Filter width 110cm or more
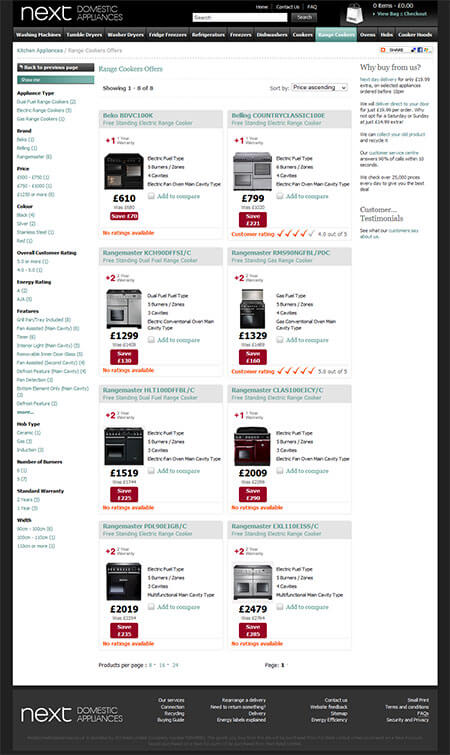Viewport: 450px width, 755px height. tap(36, 546)
